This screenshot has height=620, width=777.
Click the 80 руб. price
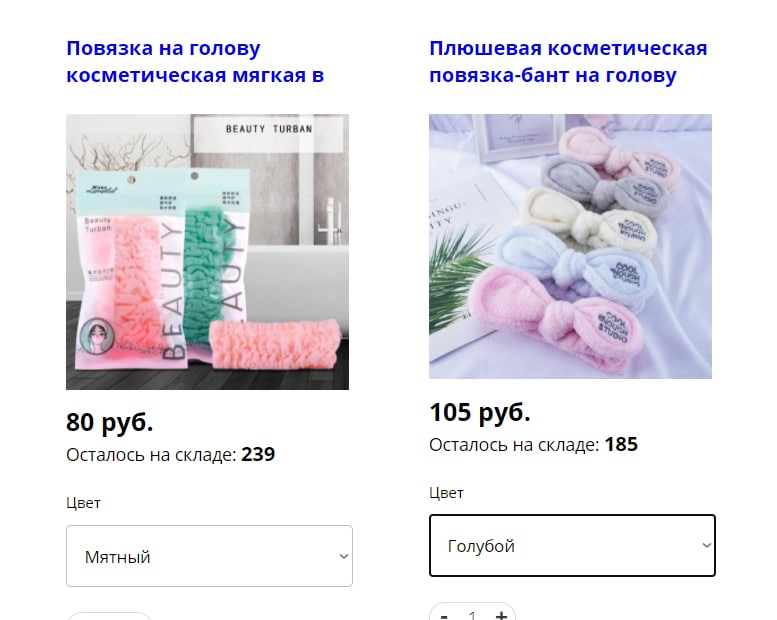[110, 422]
